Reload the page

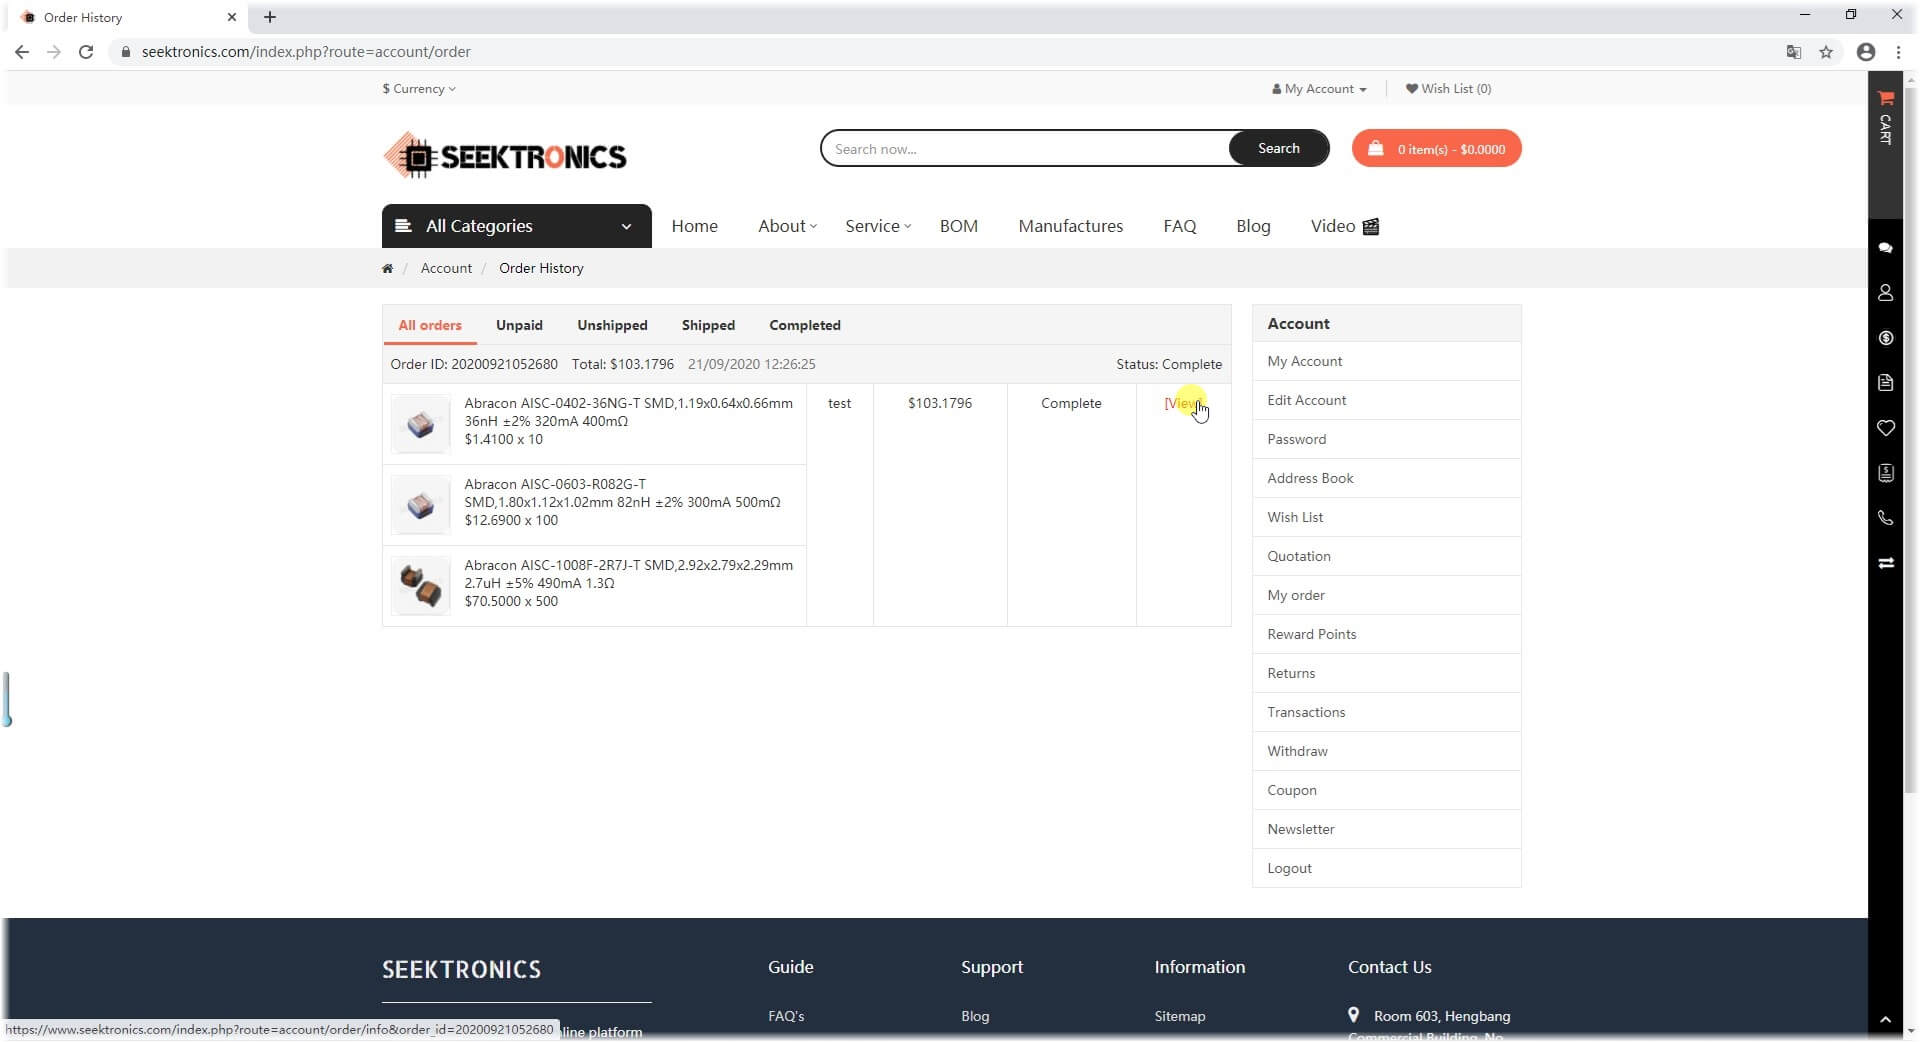pos(86,52)
